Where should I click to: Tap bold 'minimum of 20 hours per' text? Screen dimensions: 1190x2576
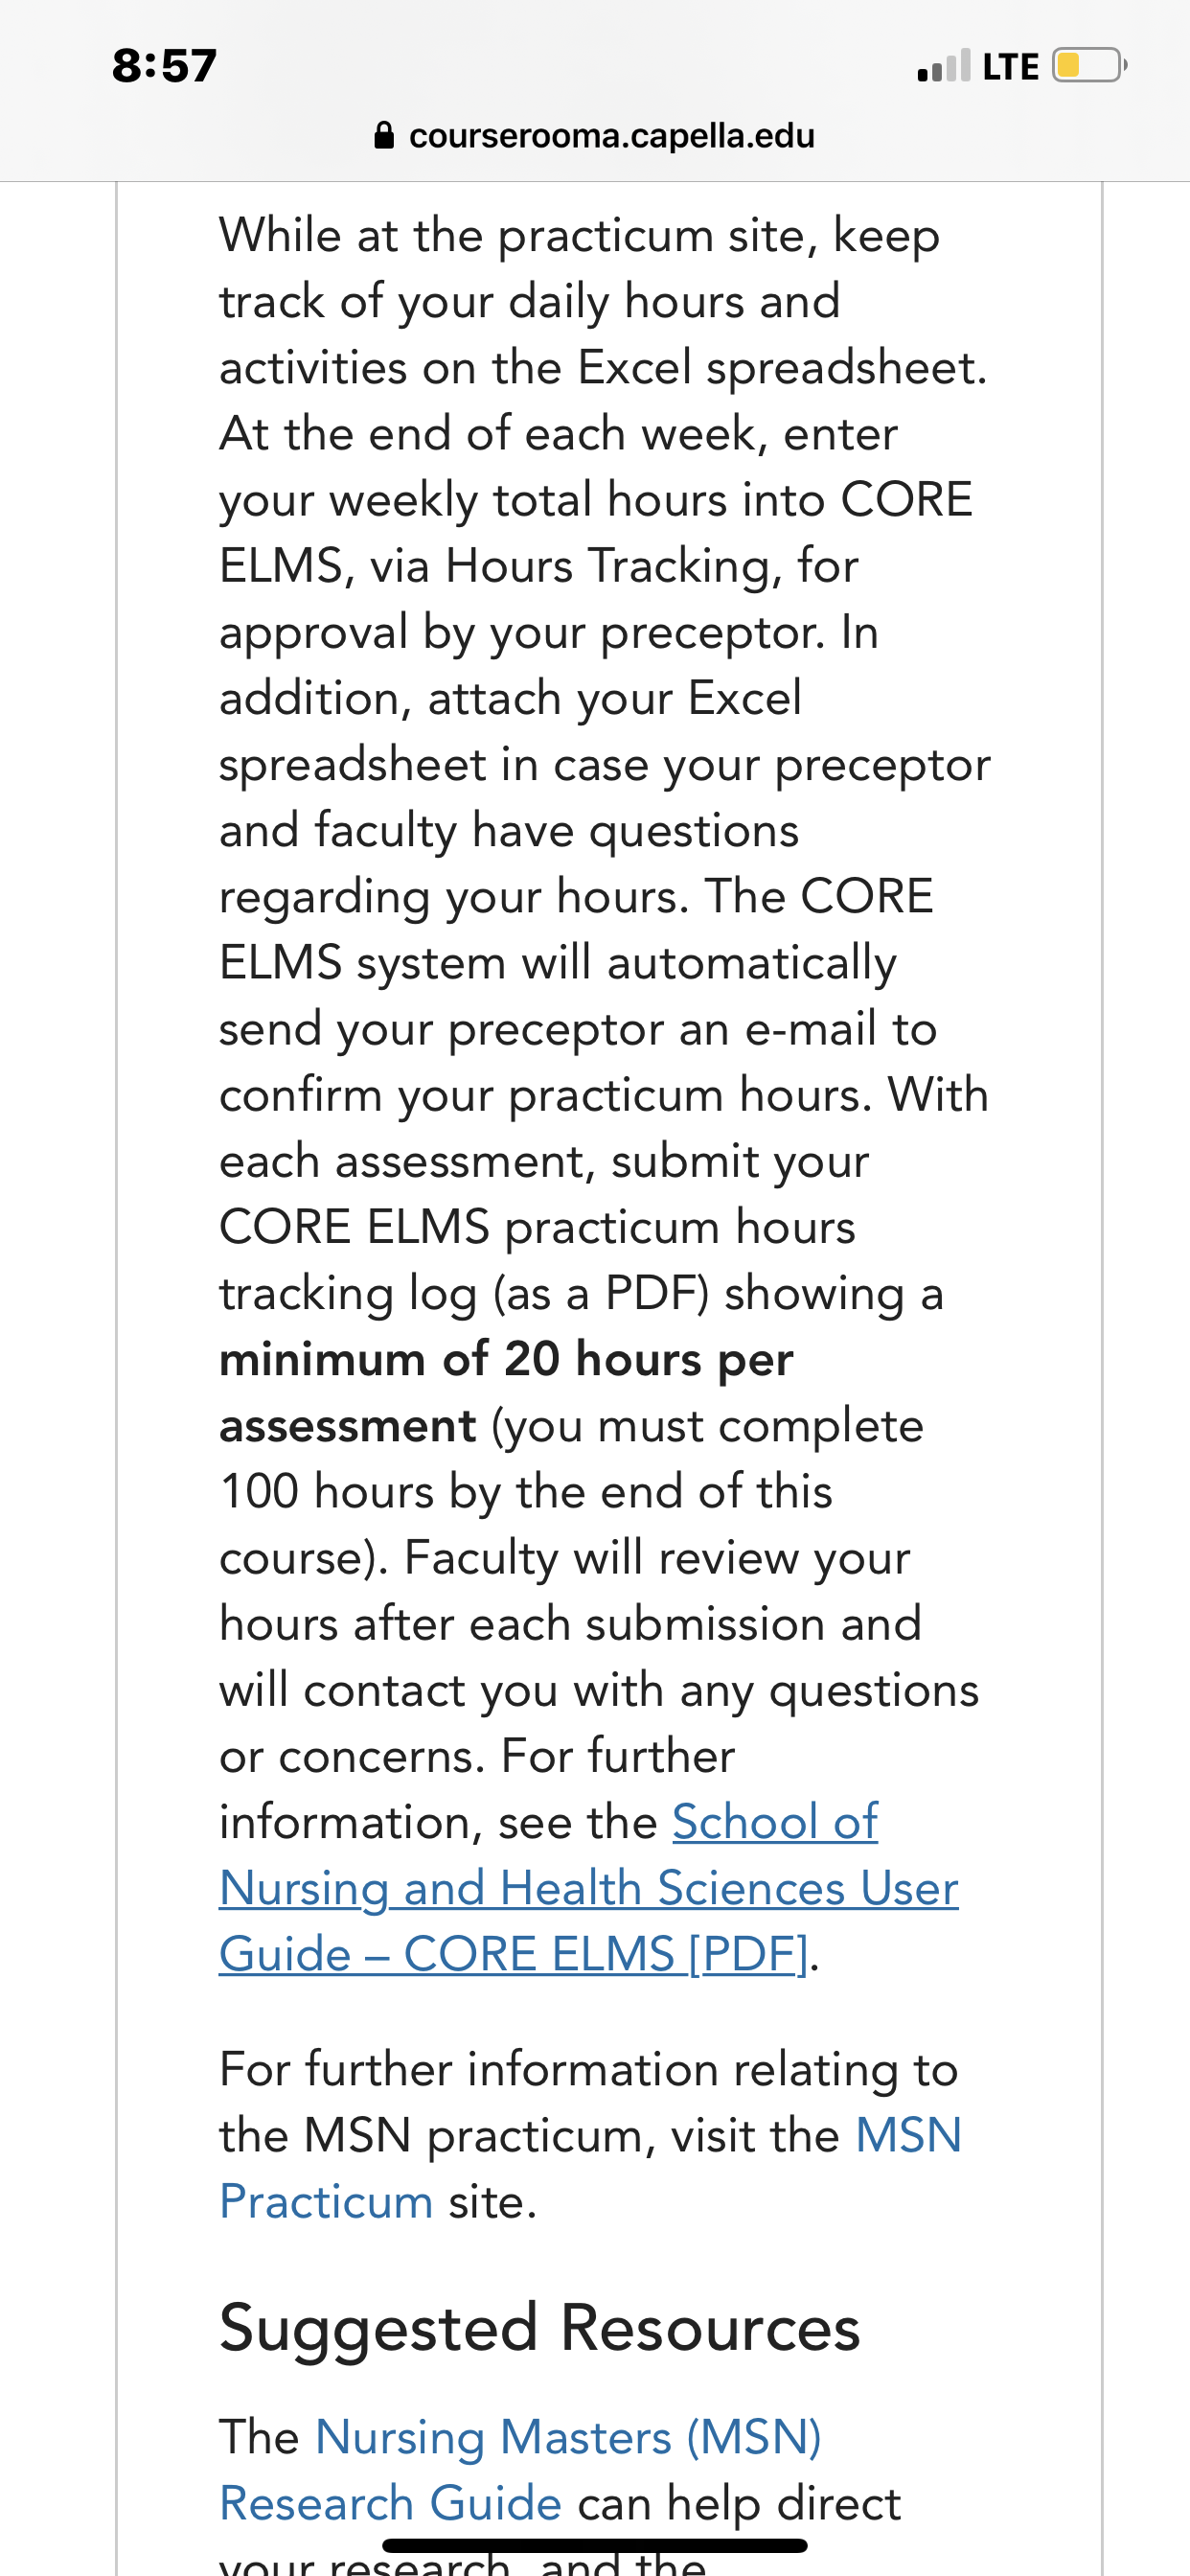pos(506,1359)
